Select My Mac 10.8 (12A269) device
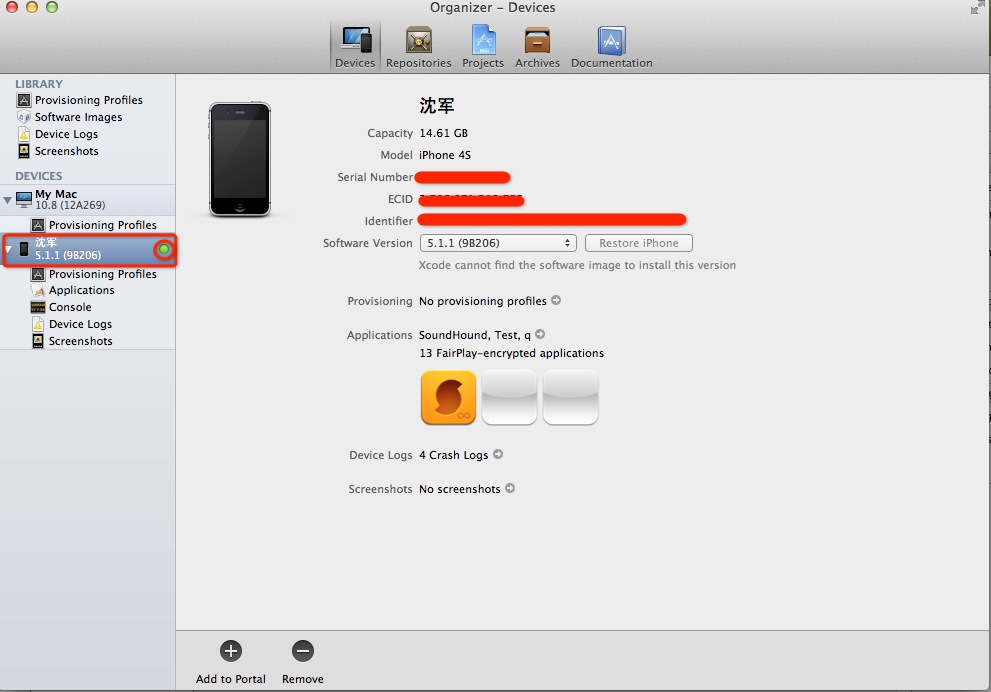The width and height of the screenshot is (991, 692). click(x=87, y=200)
